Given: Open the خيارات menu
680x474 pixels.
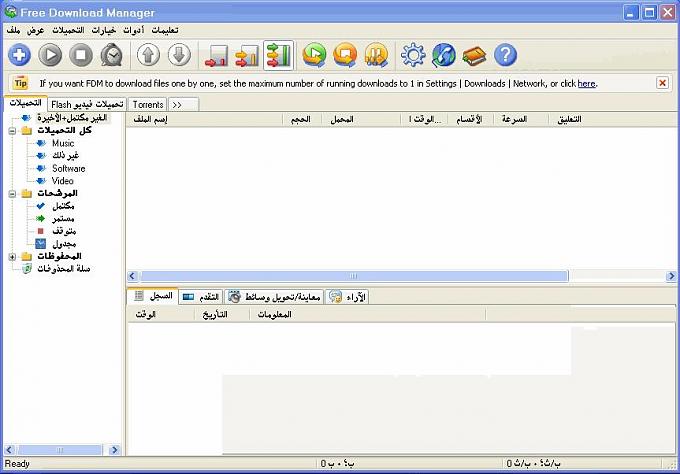Looking at the screenshot, I should (x=104, y=30).
